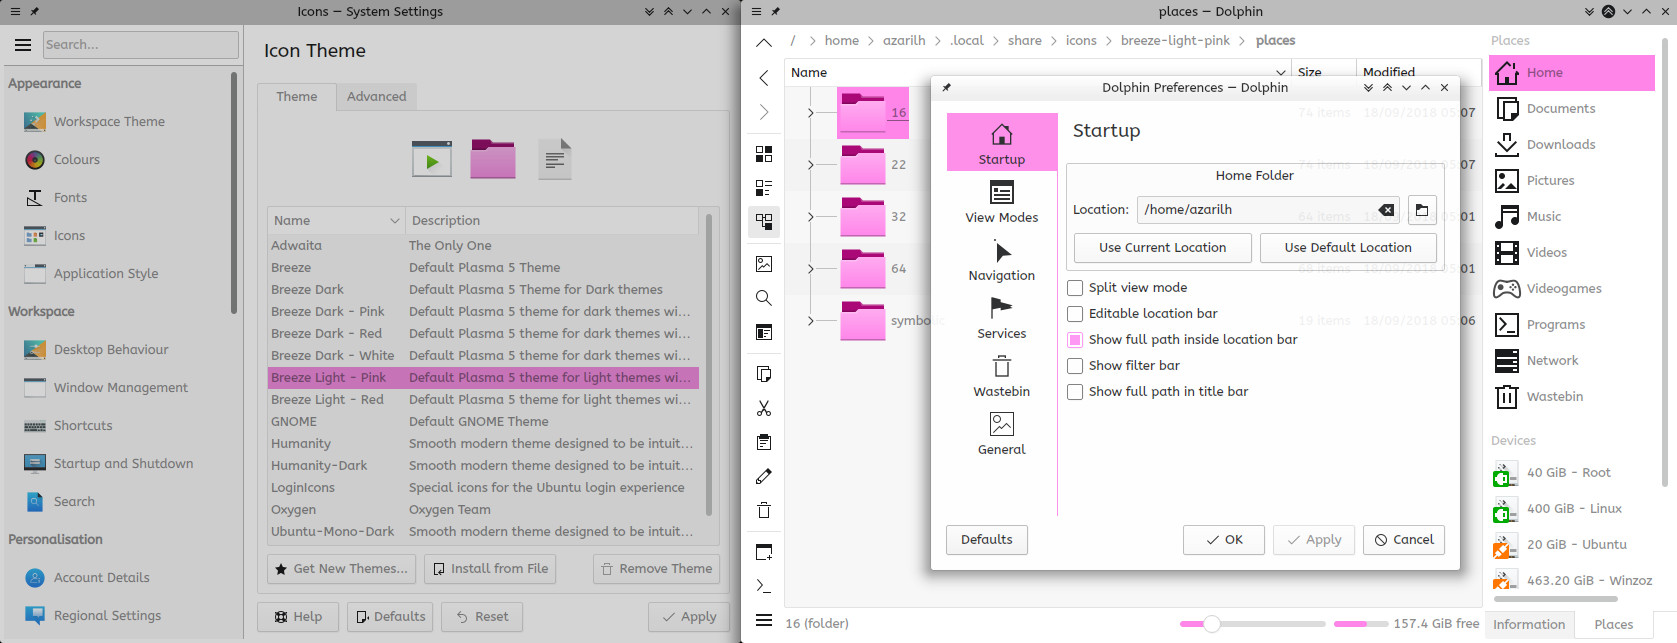Open Network in the Places panel
Screen dimensions: 1677x643
(x=1572, y=361)
